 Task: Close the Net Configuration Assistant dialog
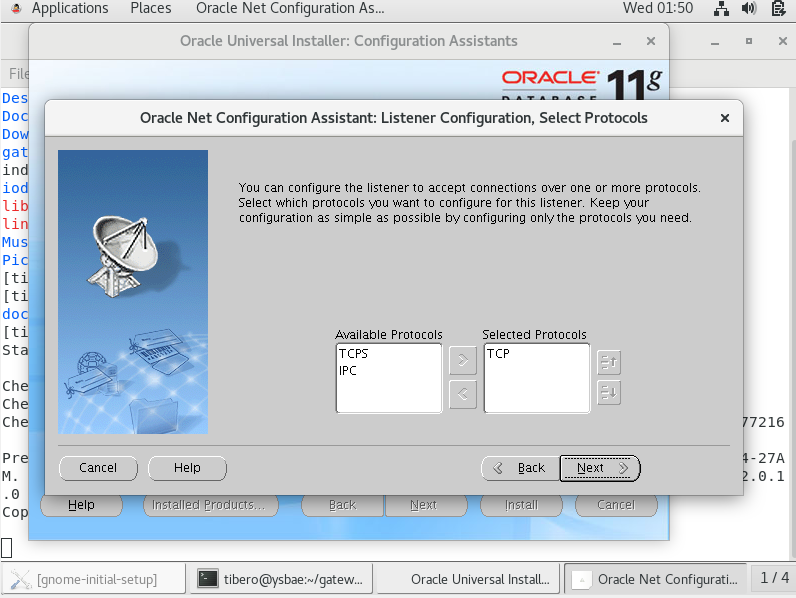pos(724,118)
